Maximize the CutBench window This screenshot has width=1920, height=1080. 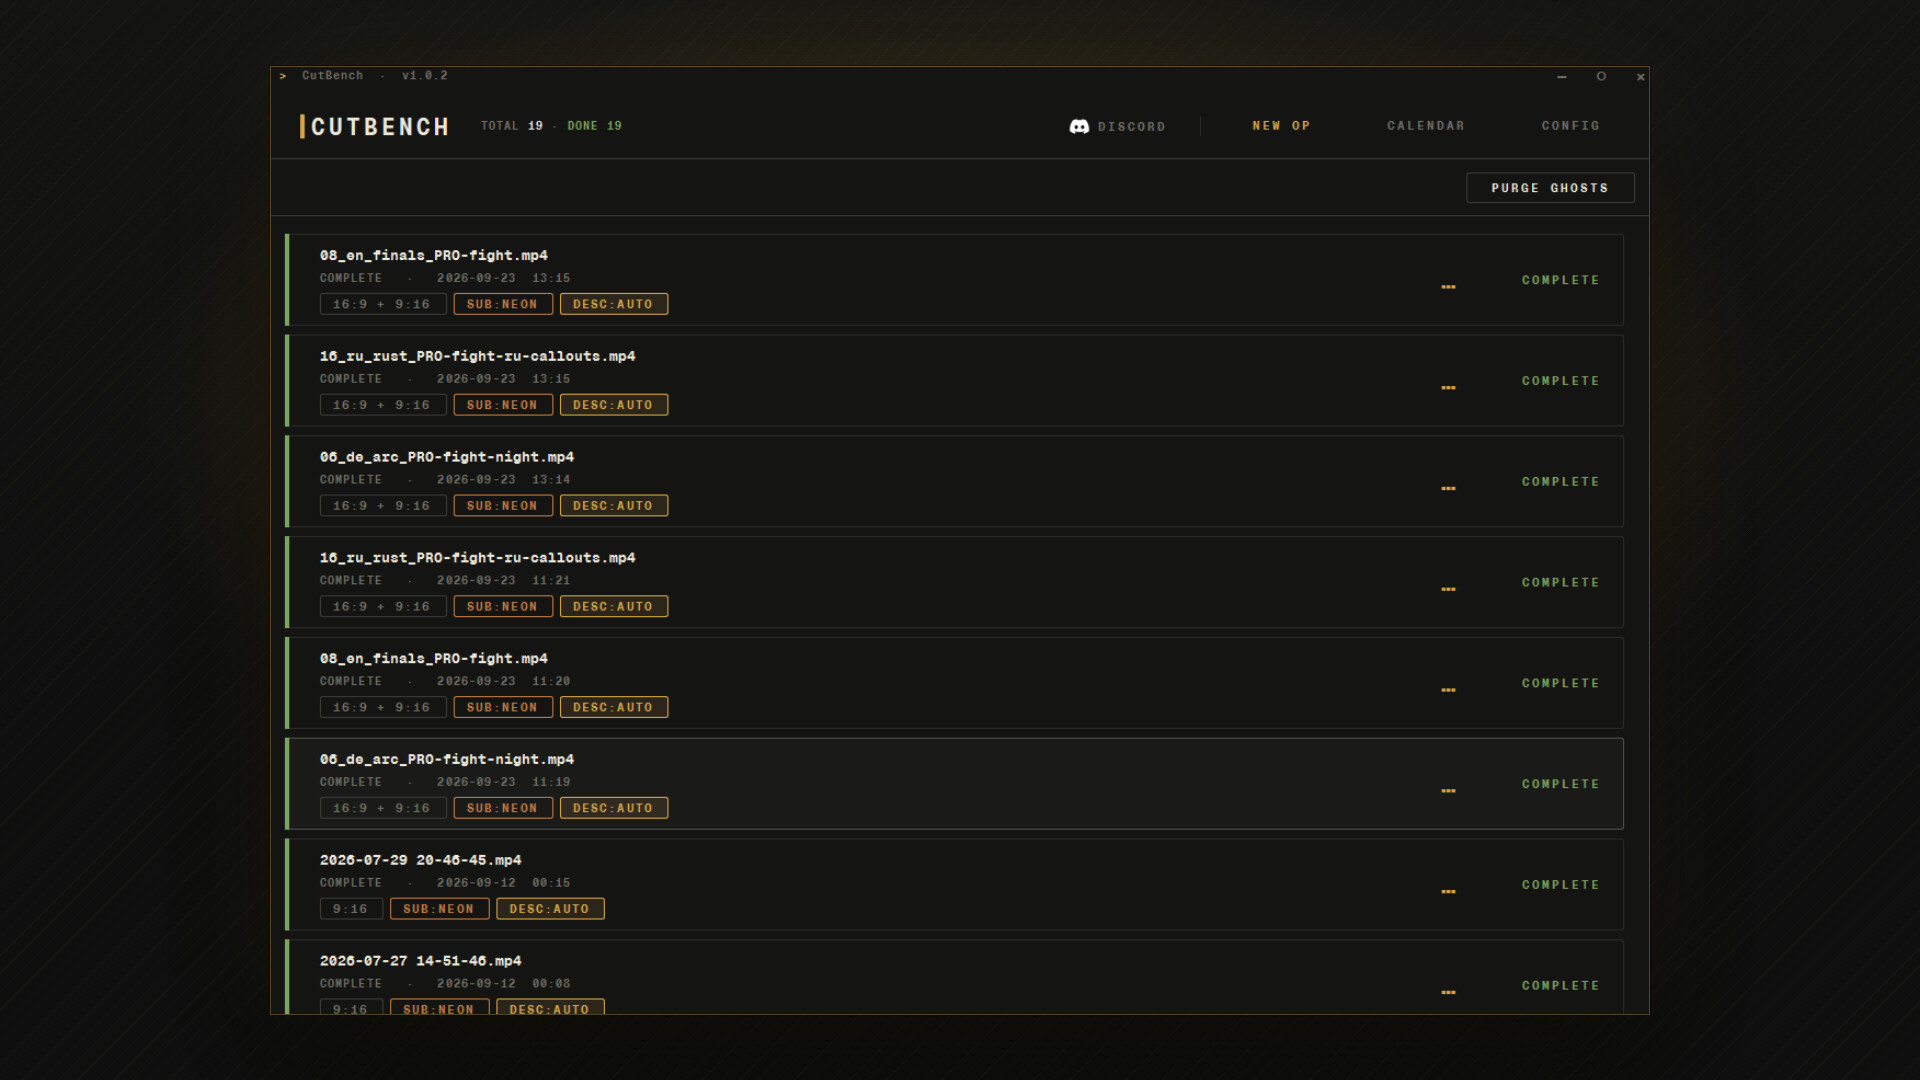point(1601,77)
